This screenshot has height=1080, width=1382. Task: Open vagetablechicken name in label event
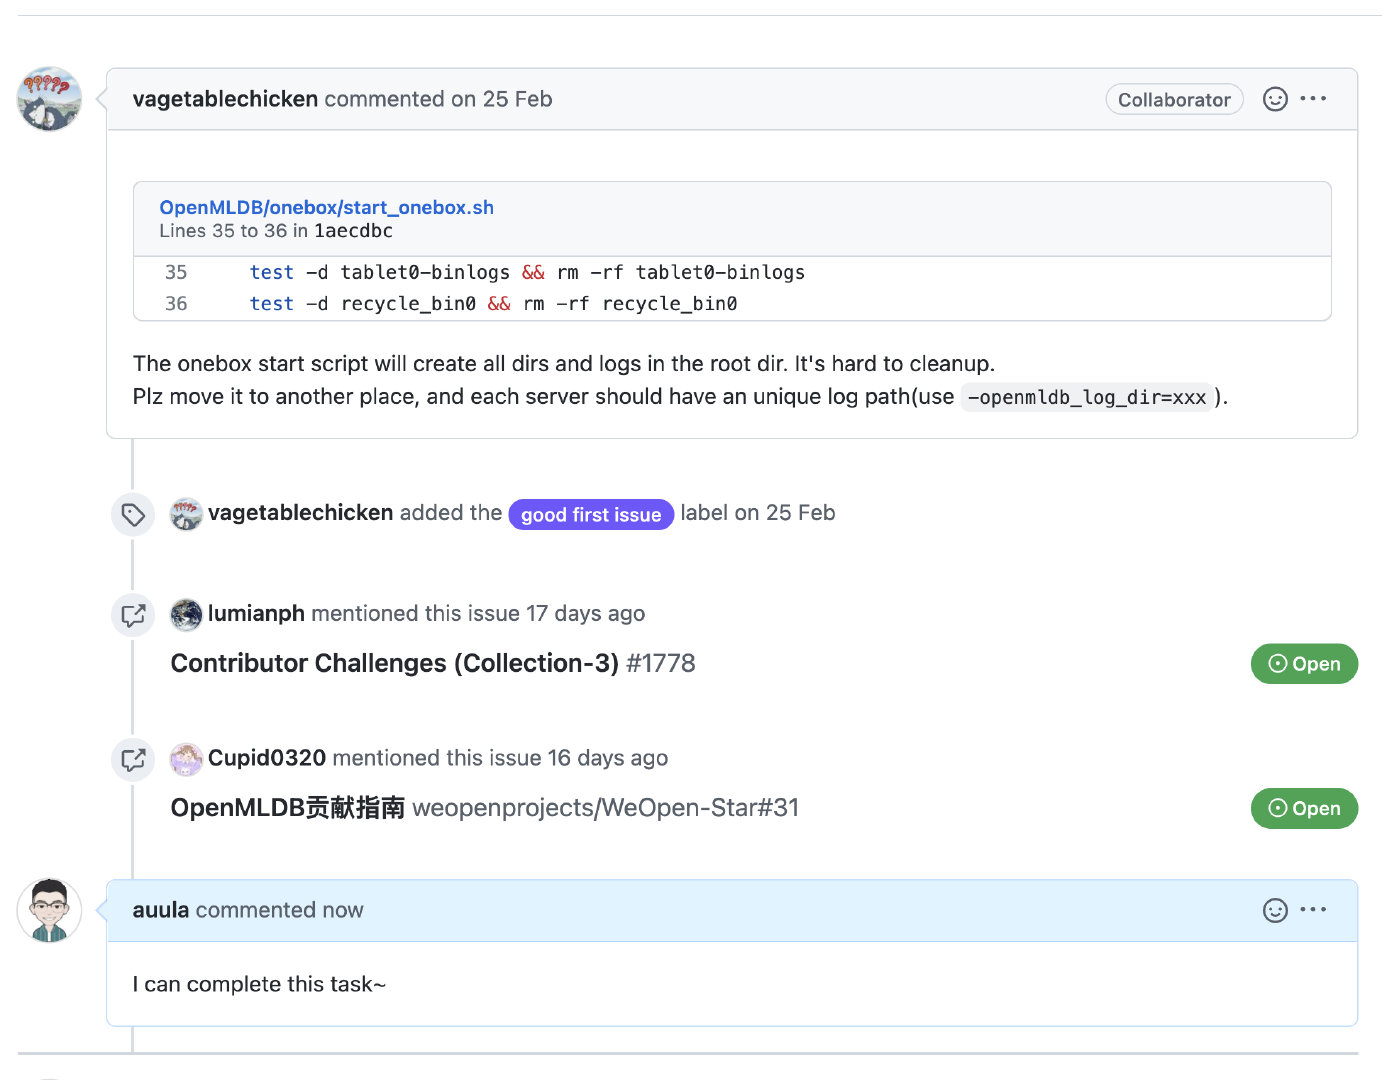(x=300, y=513)
